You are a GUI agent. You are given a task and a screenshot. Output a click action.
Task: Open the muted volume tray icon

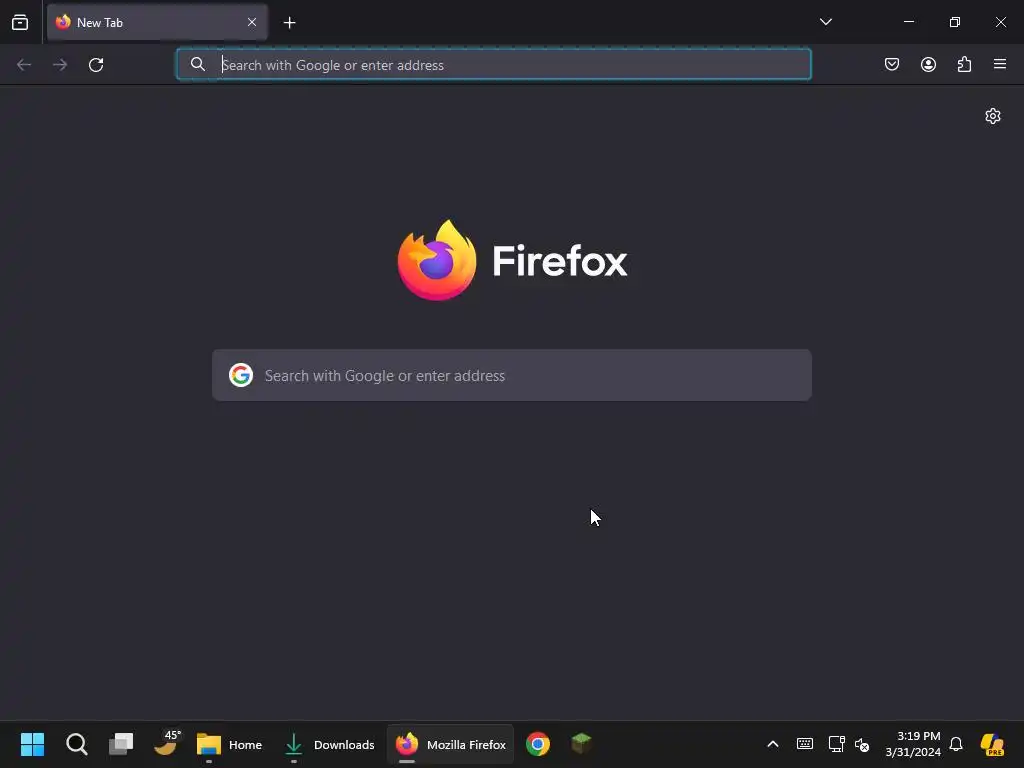coord(862,744)
